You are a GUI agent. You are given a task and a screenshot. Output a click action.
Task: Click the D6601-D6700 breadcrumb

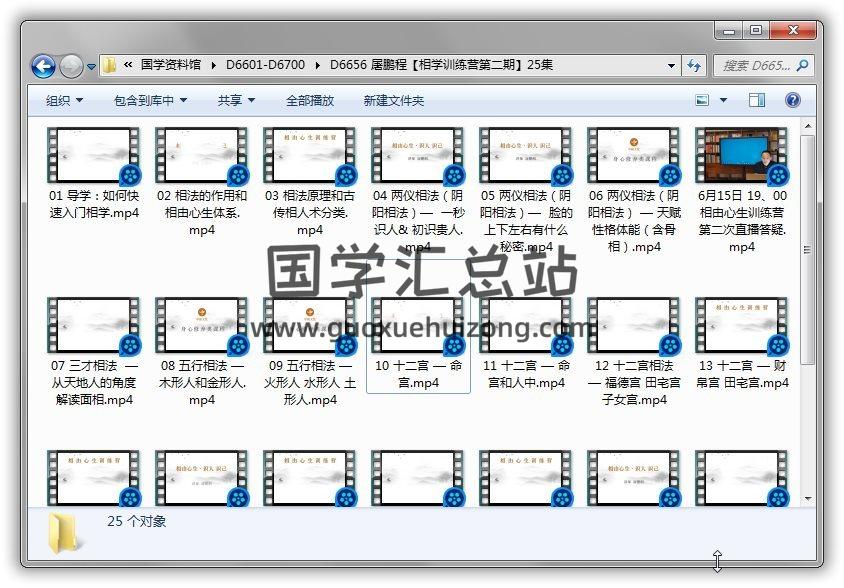(x=265, y=65)
